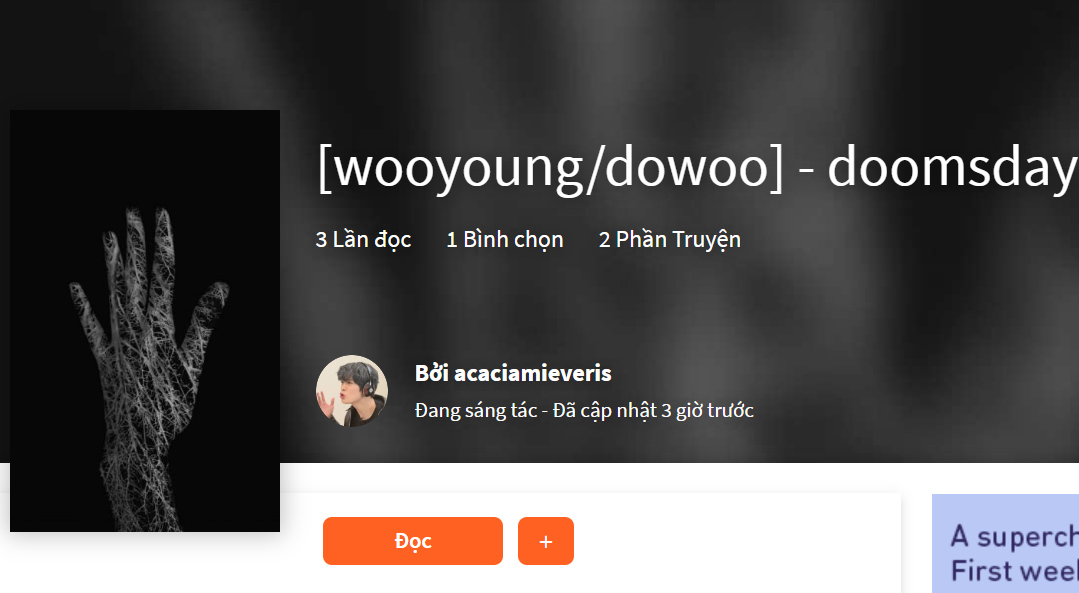Click the blurred dark header background above title
The width and height of the screenshot is (1079, 593).
tap(619, 62)
